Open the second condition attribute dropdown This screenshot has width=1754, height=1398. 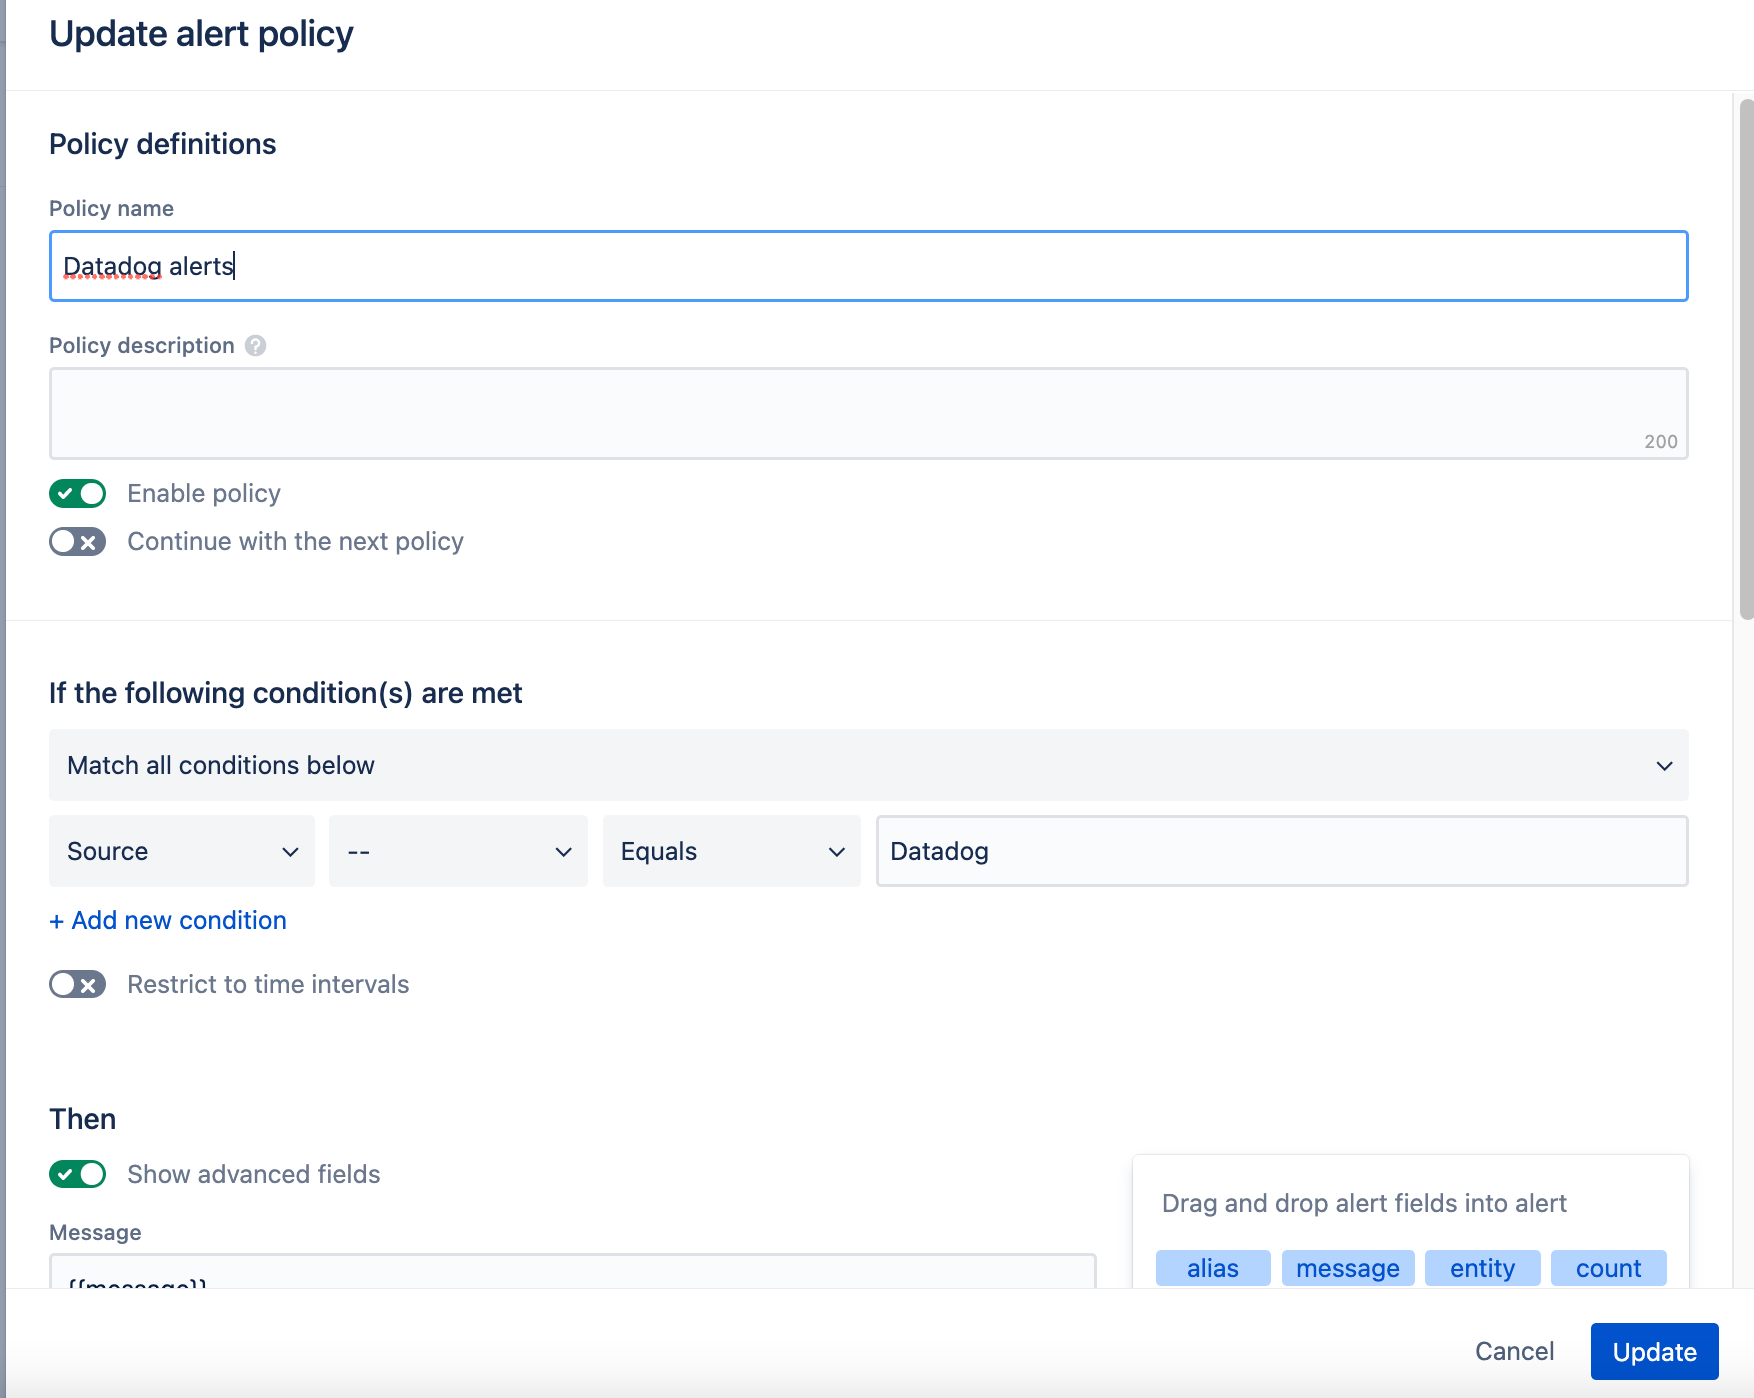click(457, 851)
